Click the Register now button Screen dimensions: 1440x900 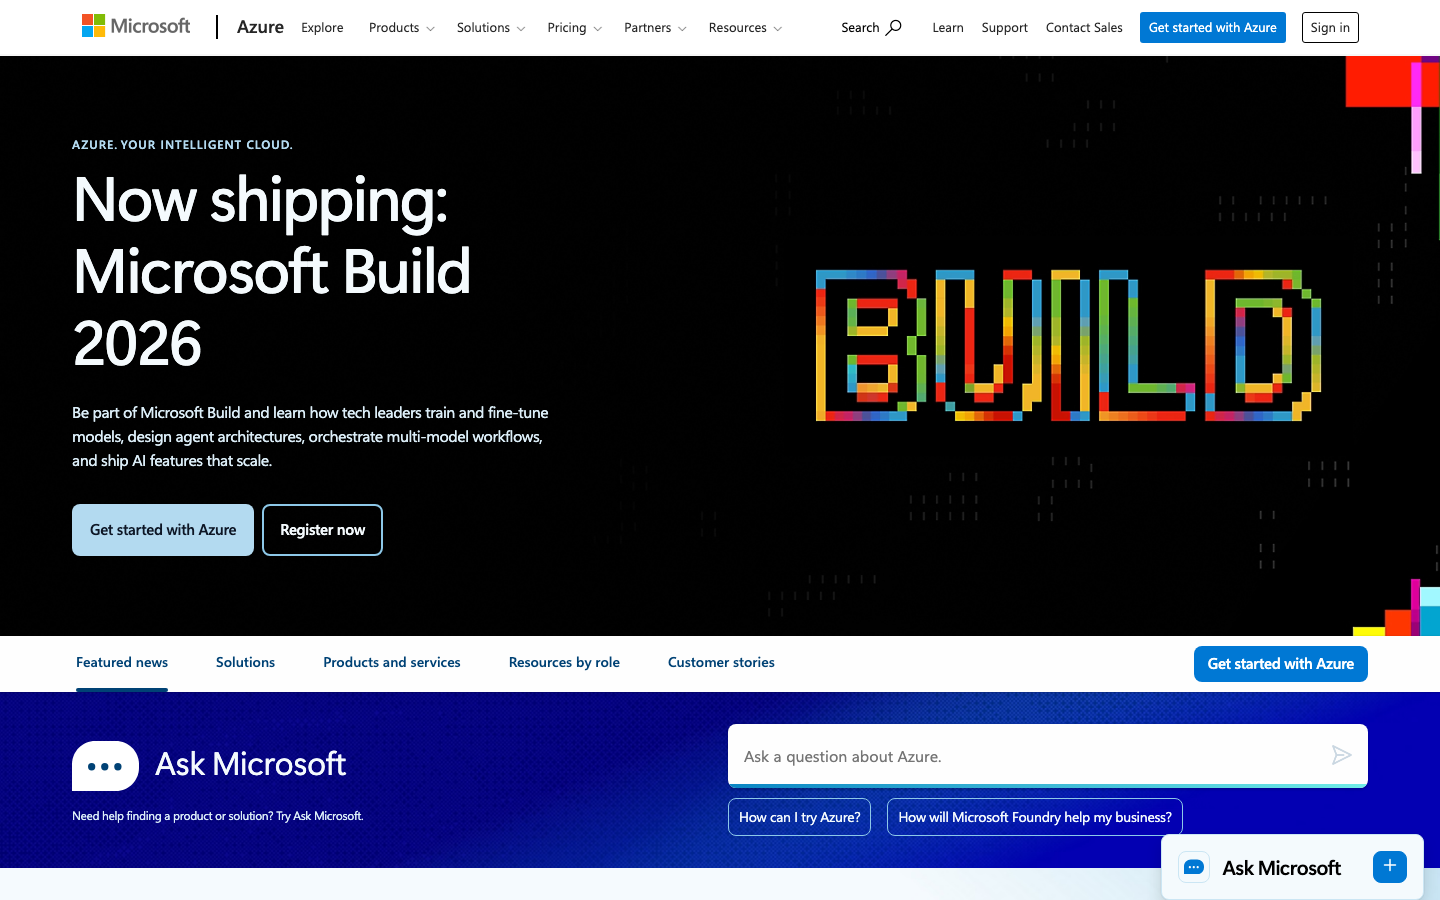coord(322,530)
